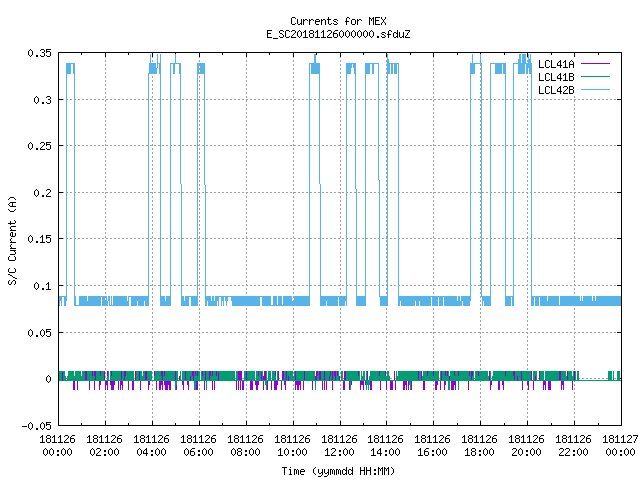Click the 181126 18:00 time tick label
The height and width of the screenshot is (480, 640).
[479, 446]
